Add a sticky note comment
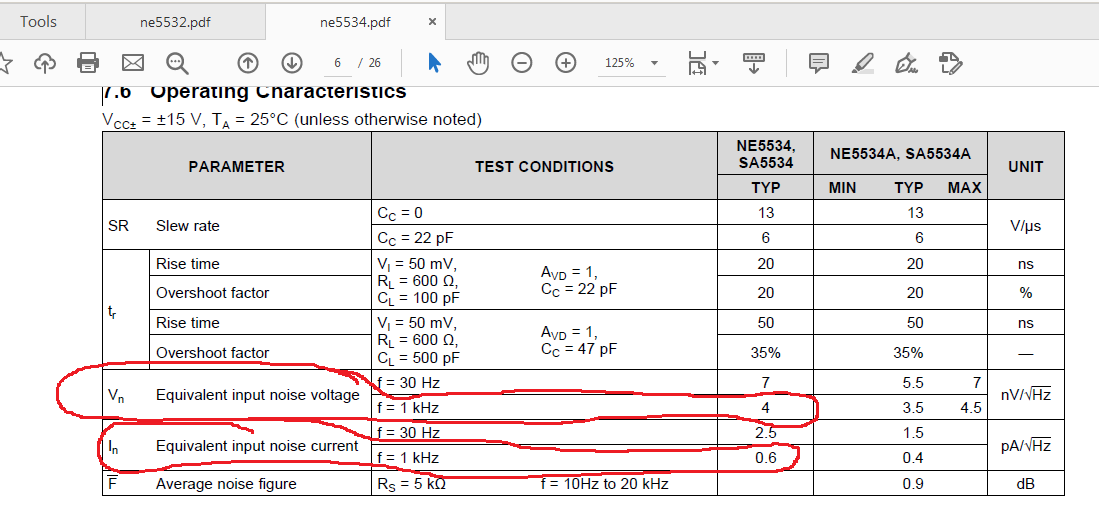1099x530 pixels. [x=819, y=63]
